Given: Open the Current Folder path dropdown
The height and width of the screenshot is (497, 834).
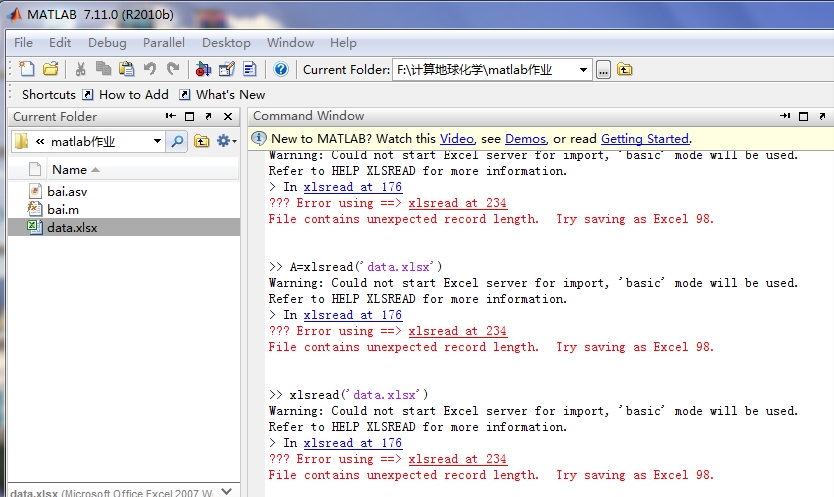Looking at the screenshot, I should pos(583,70).
